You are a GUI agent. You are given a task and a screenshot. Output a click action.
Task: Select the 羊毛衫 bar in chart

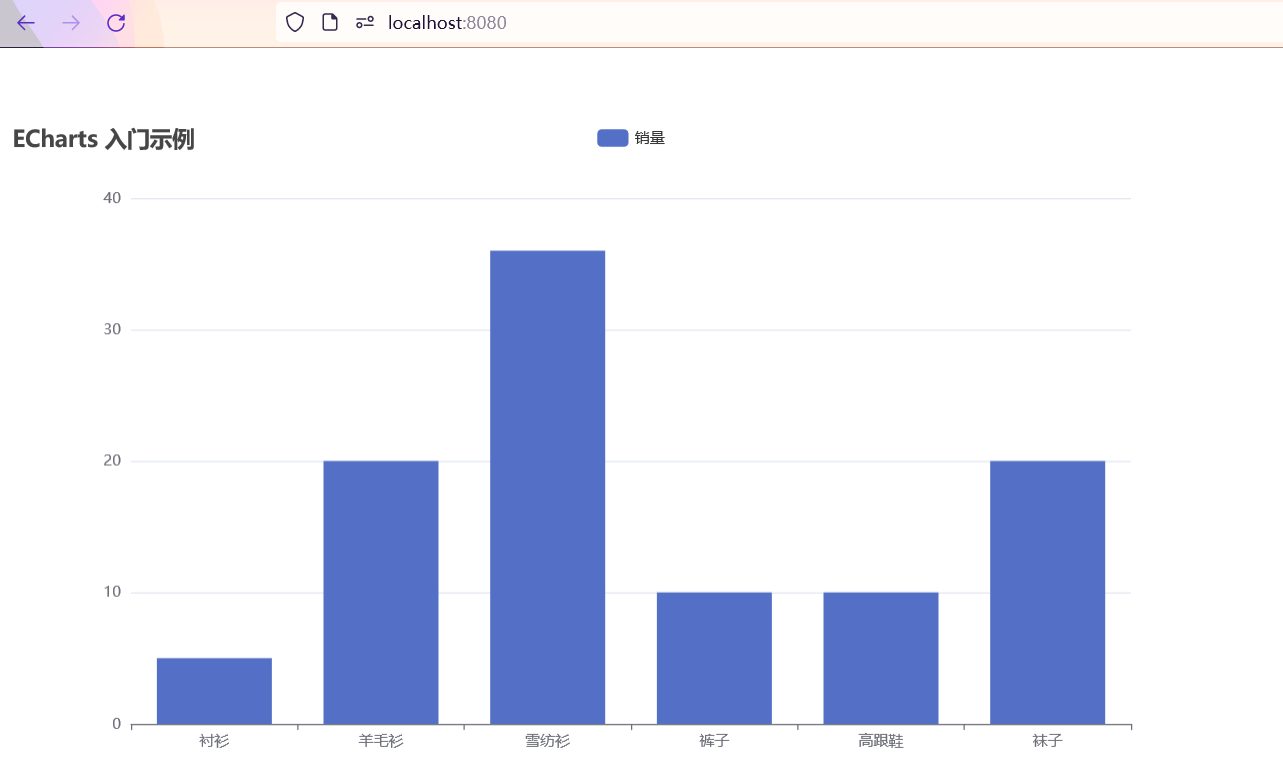pos(381,592)
